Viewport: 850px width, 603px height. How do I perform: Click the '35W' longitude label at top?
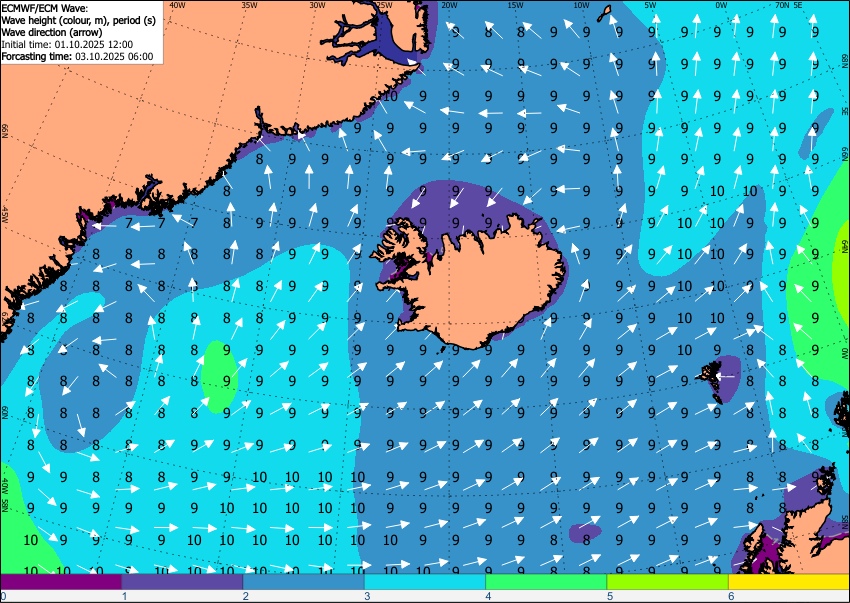click(249, 5)
